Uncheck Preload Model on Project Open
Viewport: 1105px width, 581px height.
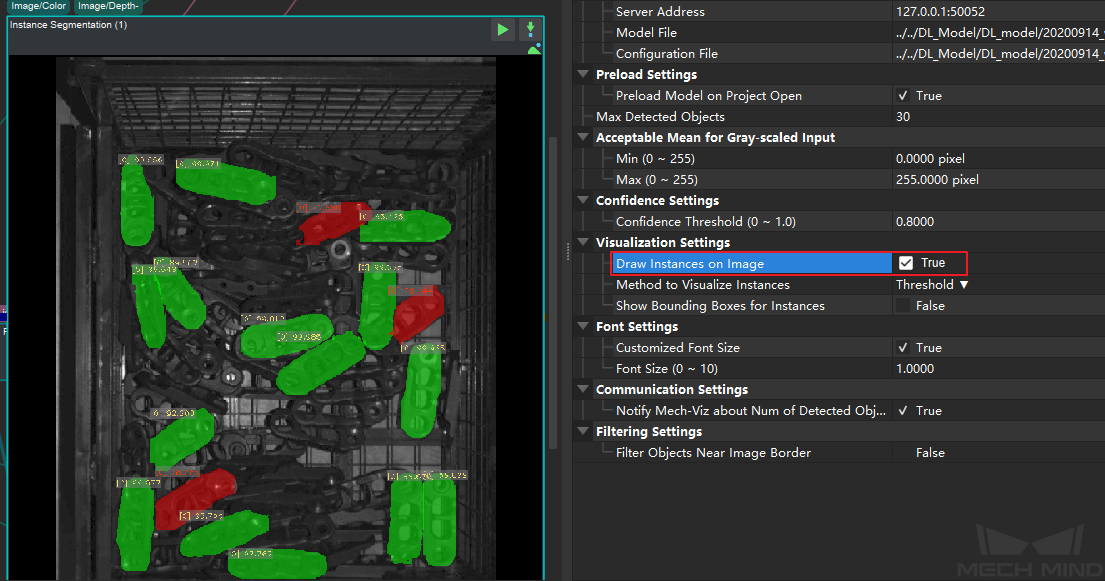click(904, 96)
